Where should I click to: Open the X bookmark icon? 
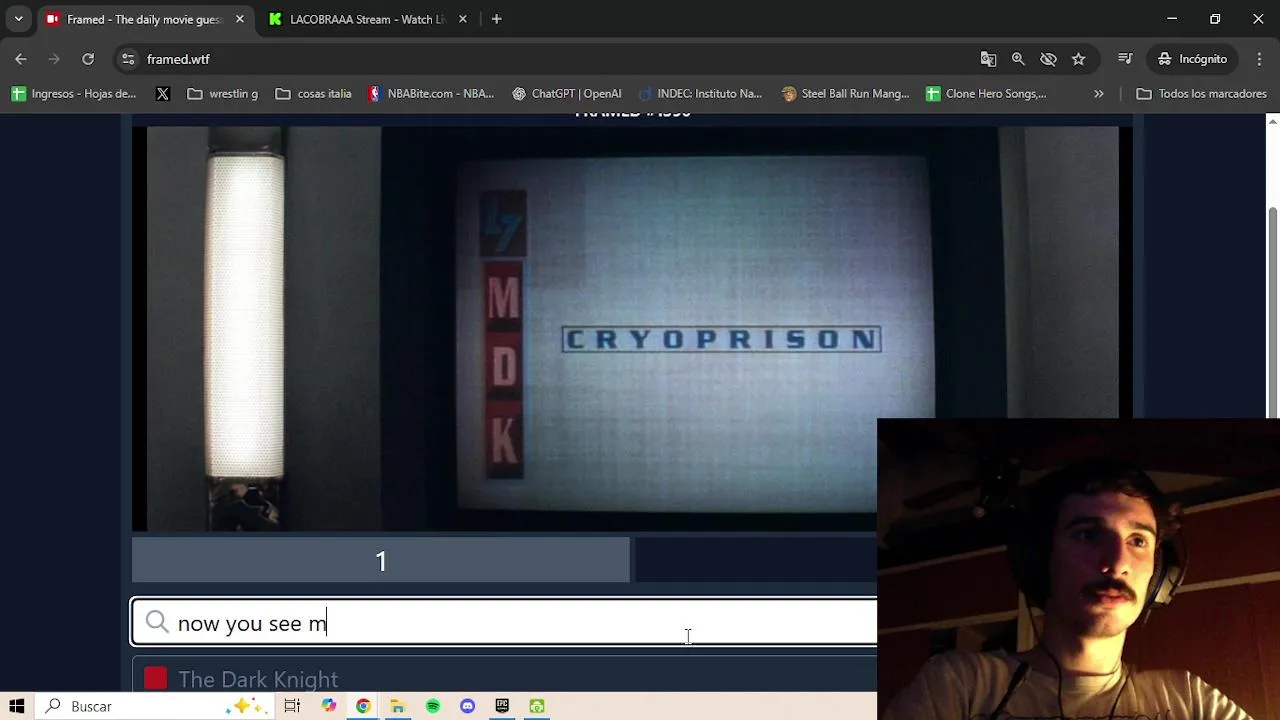163,94
